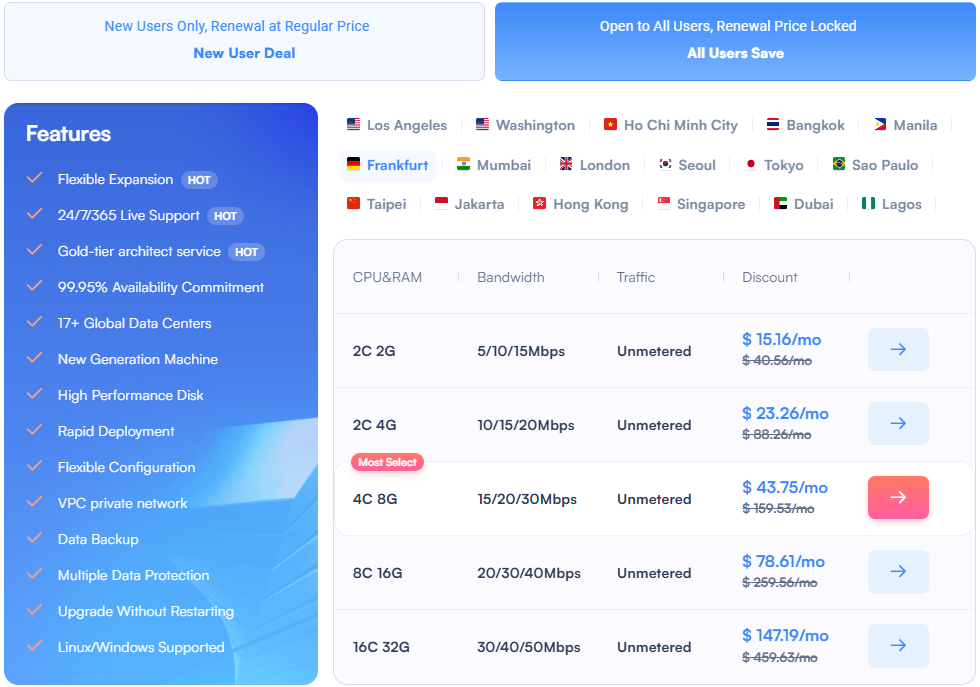This screenshot has width=980, height=687.
Task: Select the New User Deal tab
Action: coord(244,41)
